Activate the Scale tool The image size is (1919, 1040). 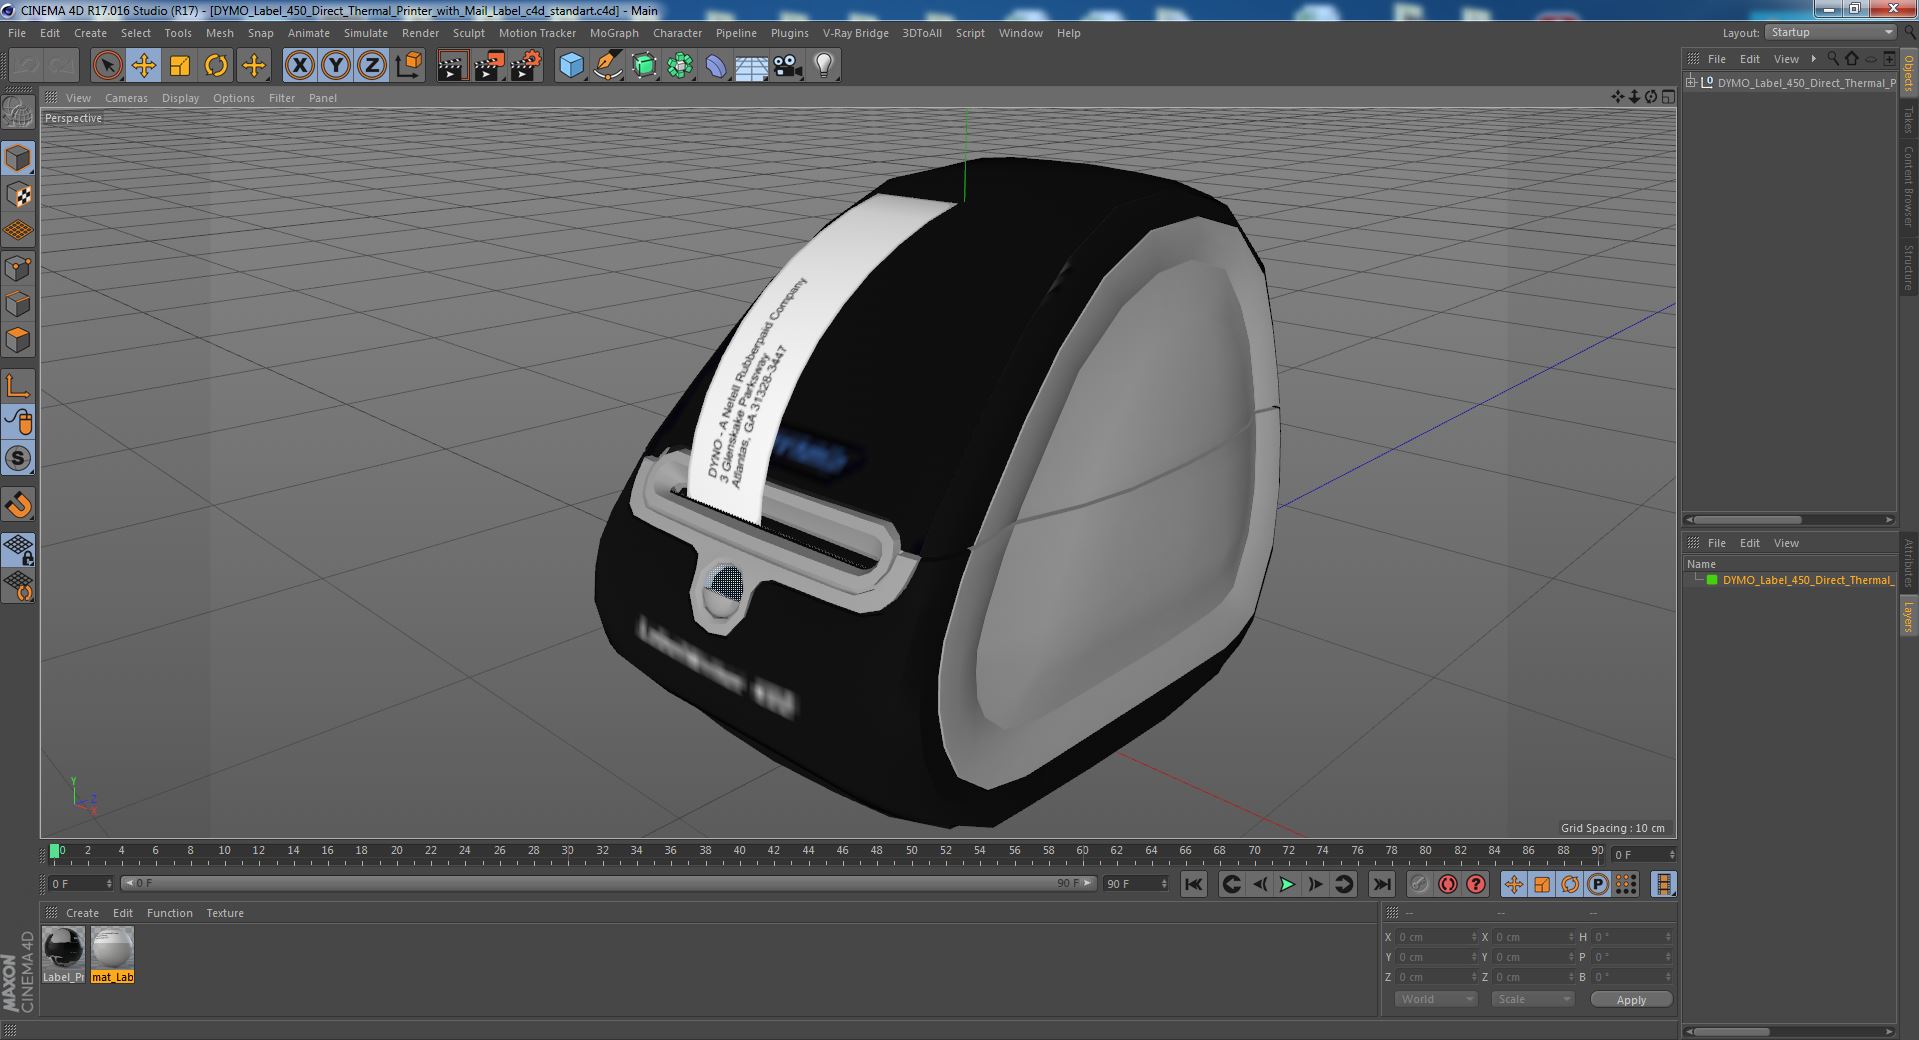pyautogui.click(x=180, y=66)
